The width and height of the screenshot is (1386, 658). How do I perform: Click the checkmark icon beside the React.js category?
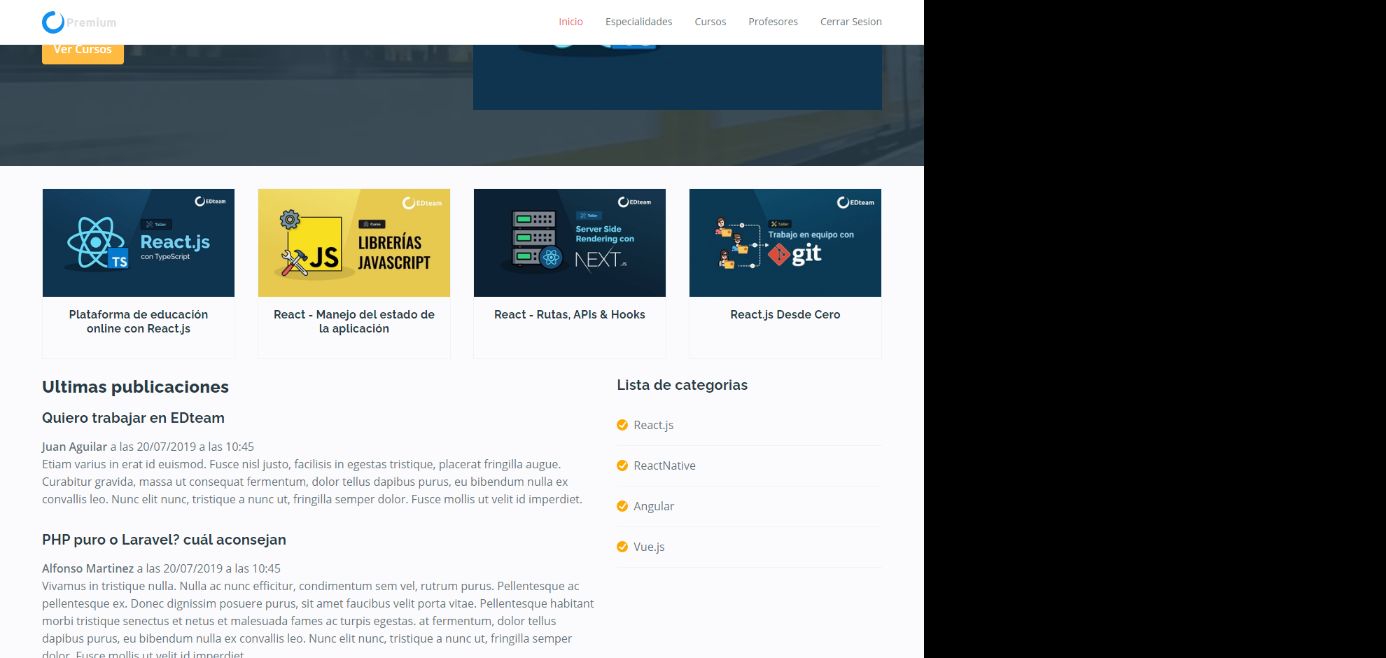pyautogui.click(x=622, y=425)
